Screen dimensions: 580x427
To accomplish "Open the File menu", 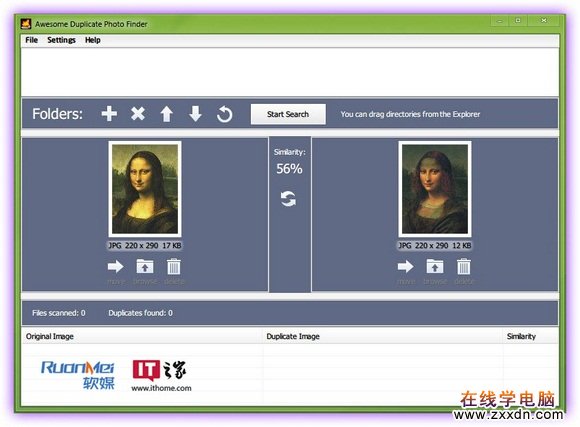I will point(31,40).
